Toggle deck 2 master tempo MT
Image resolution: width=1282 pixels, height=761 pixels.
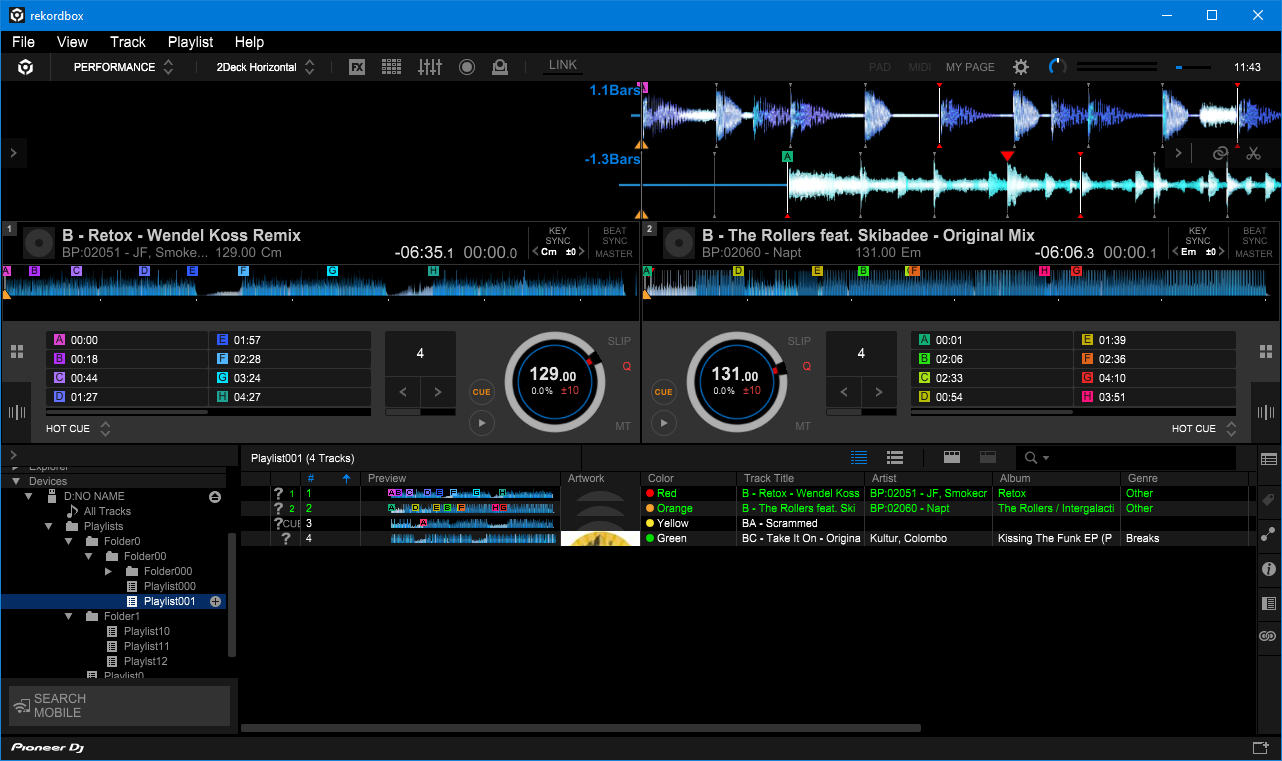[x=803, y=427]
